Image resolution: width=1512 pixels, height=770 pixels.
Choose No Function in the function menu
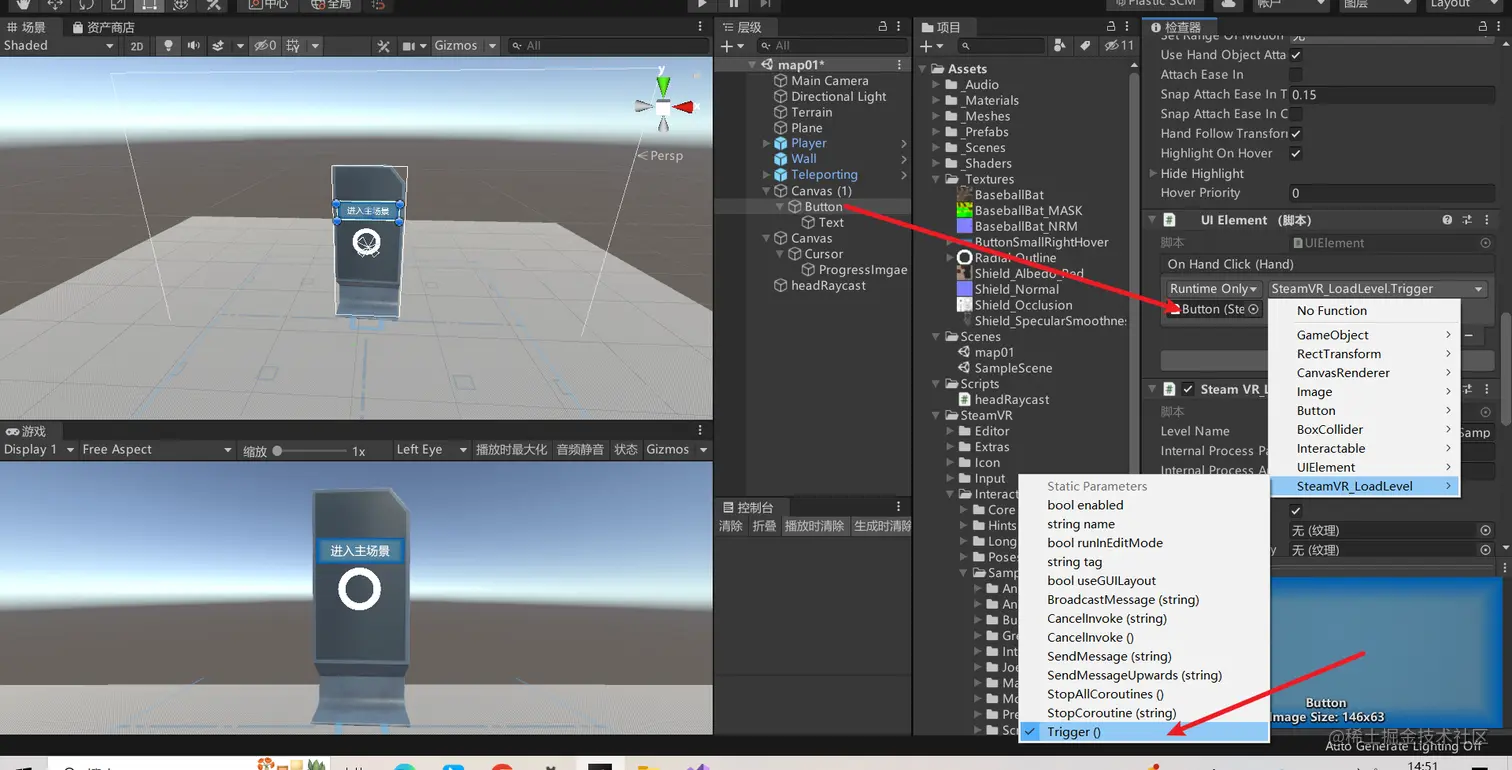pos(1364,311)
